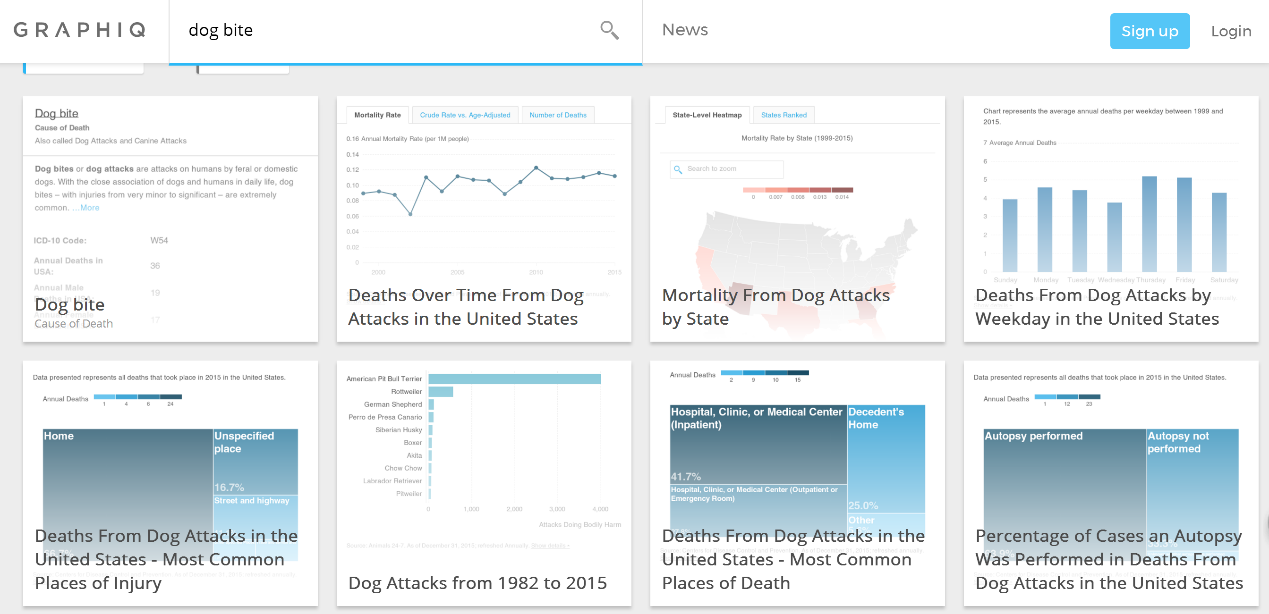The height and width of the screenshot is (614, 1269).
Task: Click the darkest heatmap legend color swatch
Action: (843, 189)
